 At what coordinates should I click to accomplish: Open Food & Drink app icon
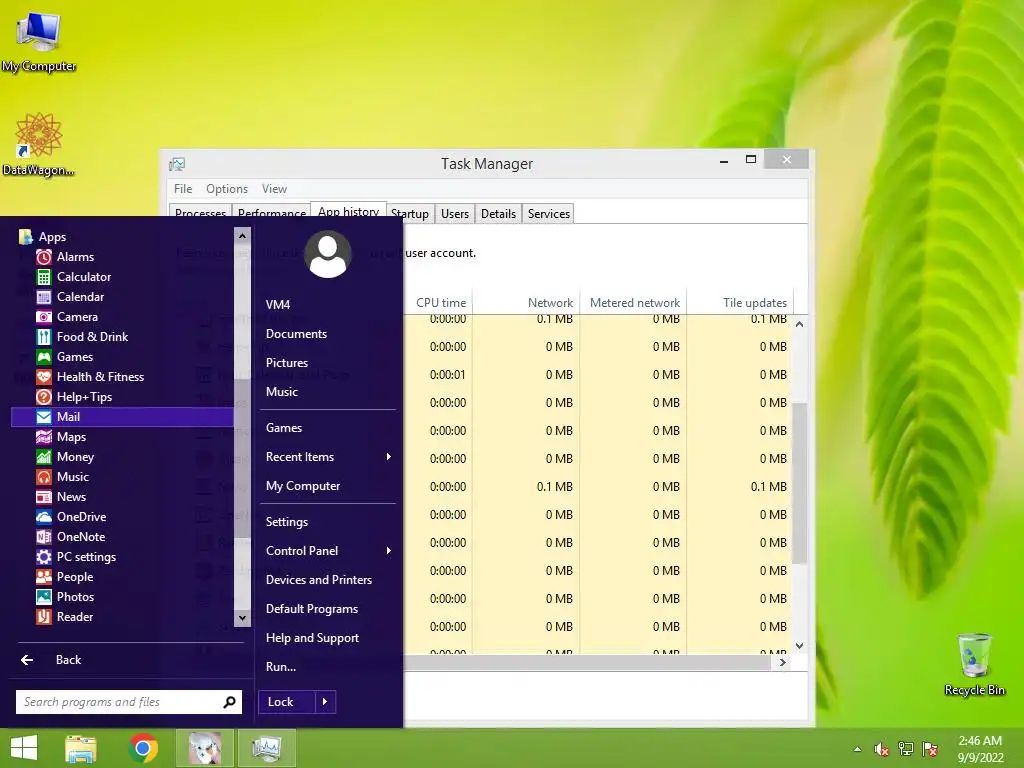44,337
